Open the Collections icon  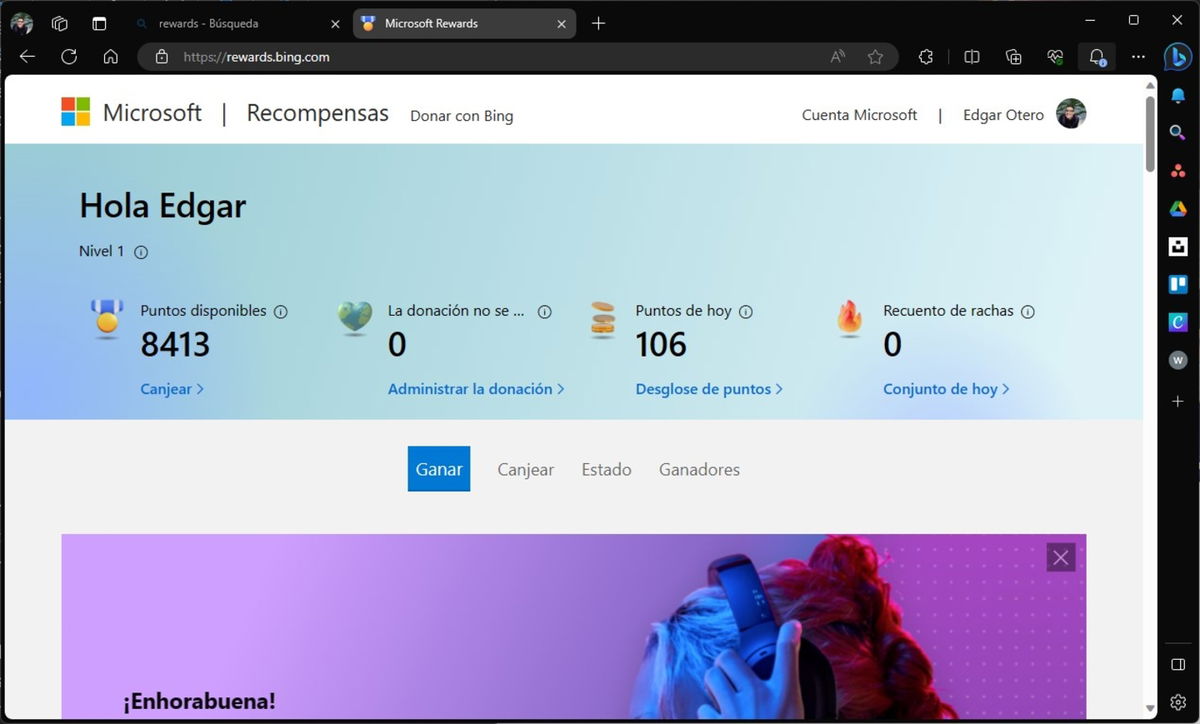click(x=1014, y=57)
